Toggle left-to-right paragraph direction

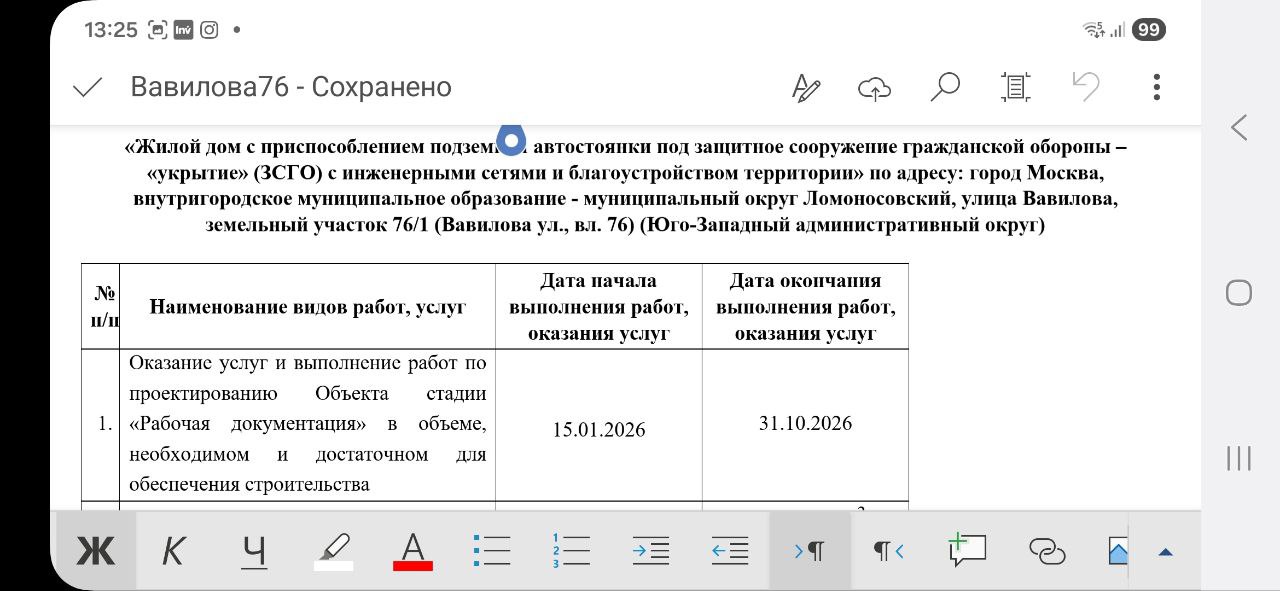point(809,551)
